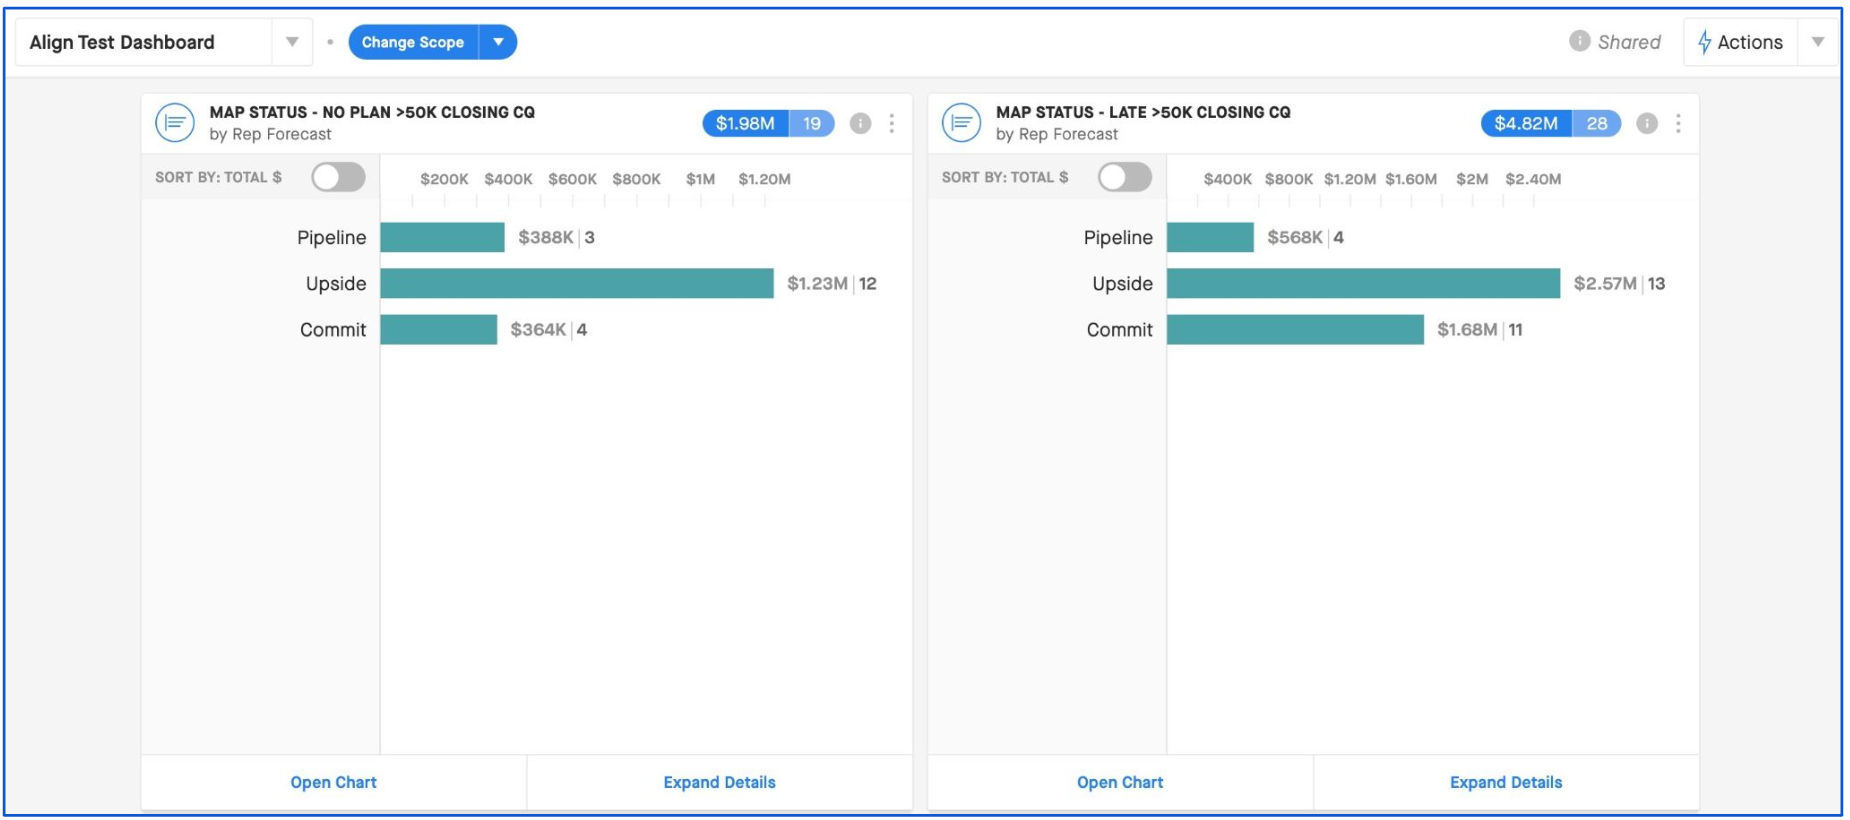Click the 28 count badge
This screenshot has height=820, width=1850.
[1597, 123]
